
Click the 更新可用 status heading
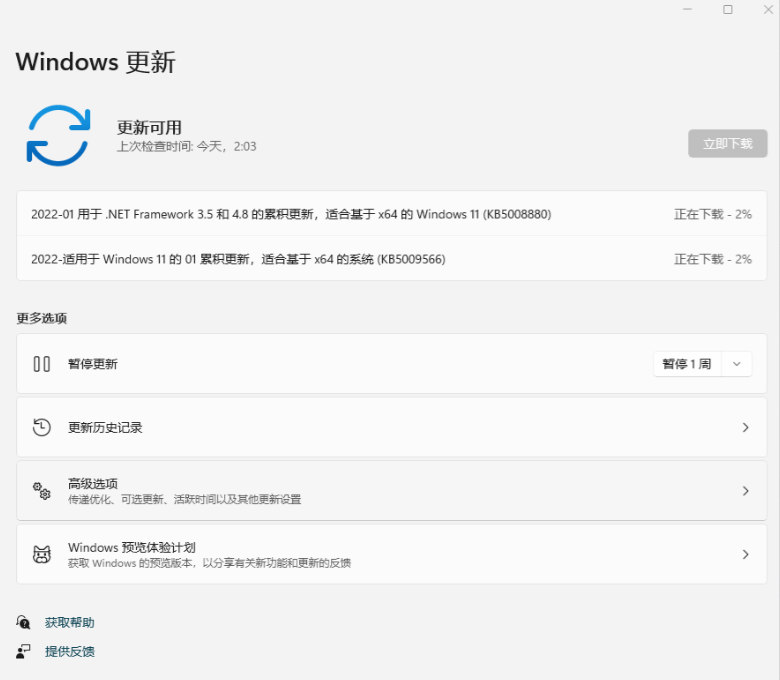[x=149, y=127]
